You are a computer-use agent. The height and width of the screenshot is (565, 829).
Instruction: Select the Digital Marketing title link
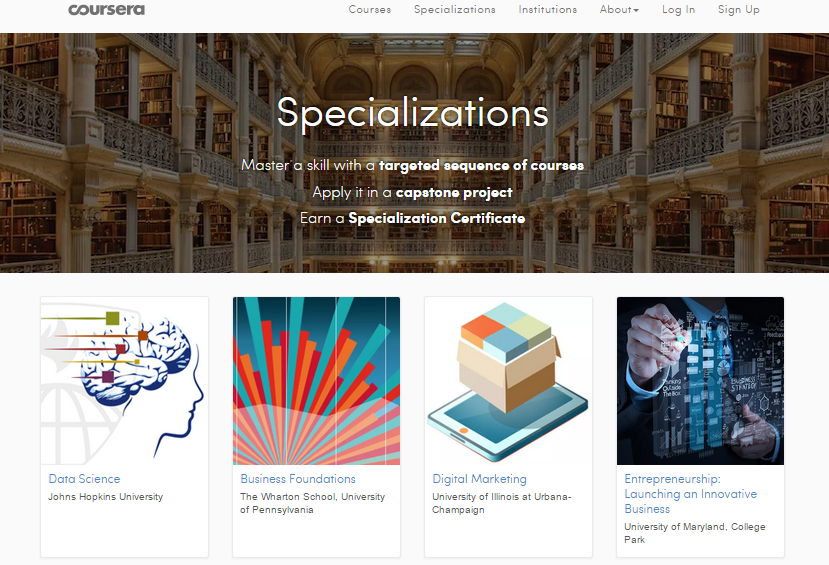pyautogui.click(x=480, y=479)
